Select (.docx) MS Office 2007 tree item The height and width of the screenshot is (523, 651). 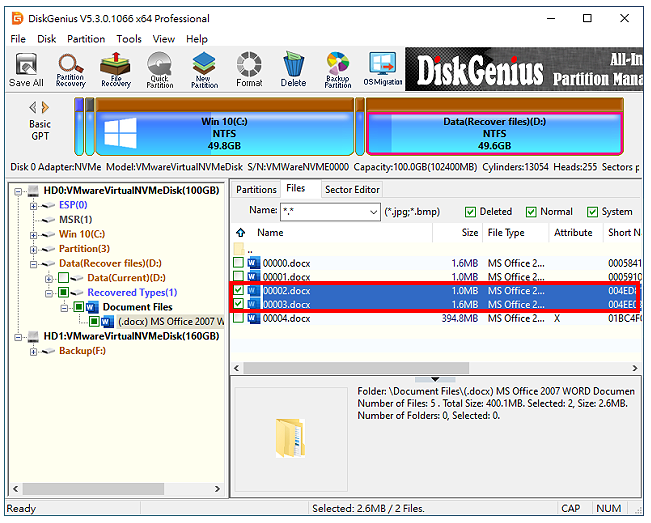click(x=171, y=322)
